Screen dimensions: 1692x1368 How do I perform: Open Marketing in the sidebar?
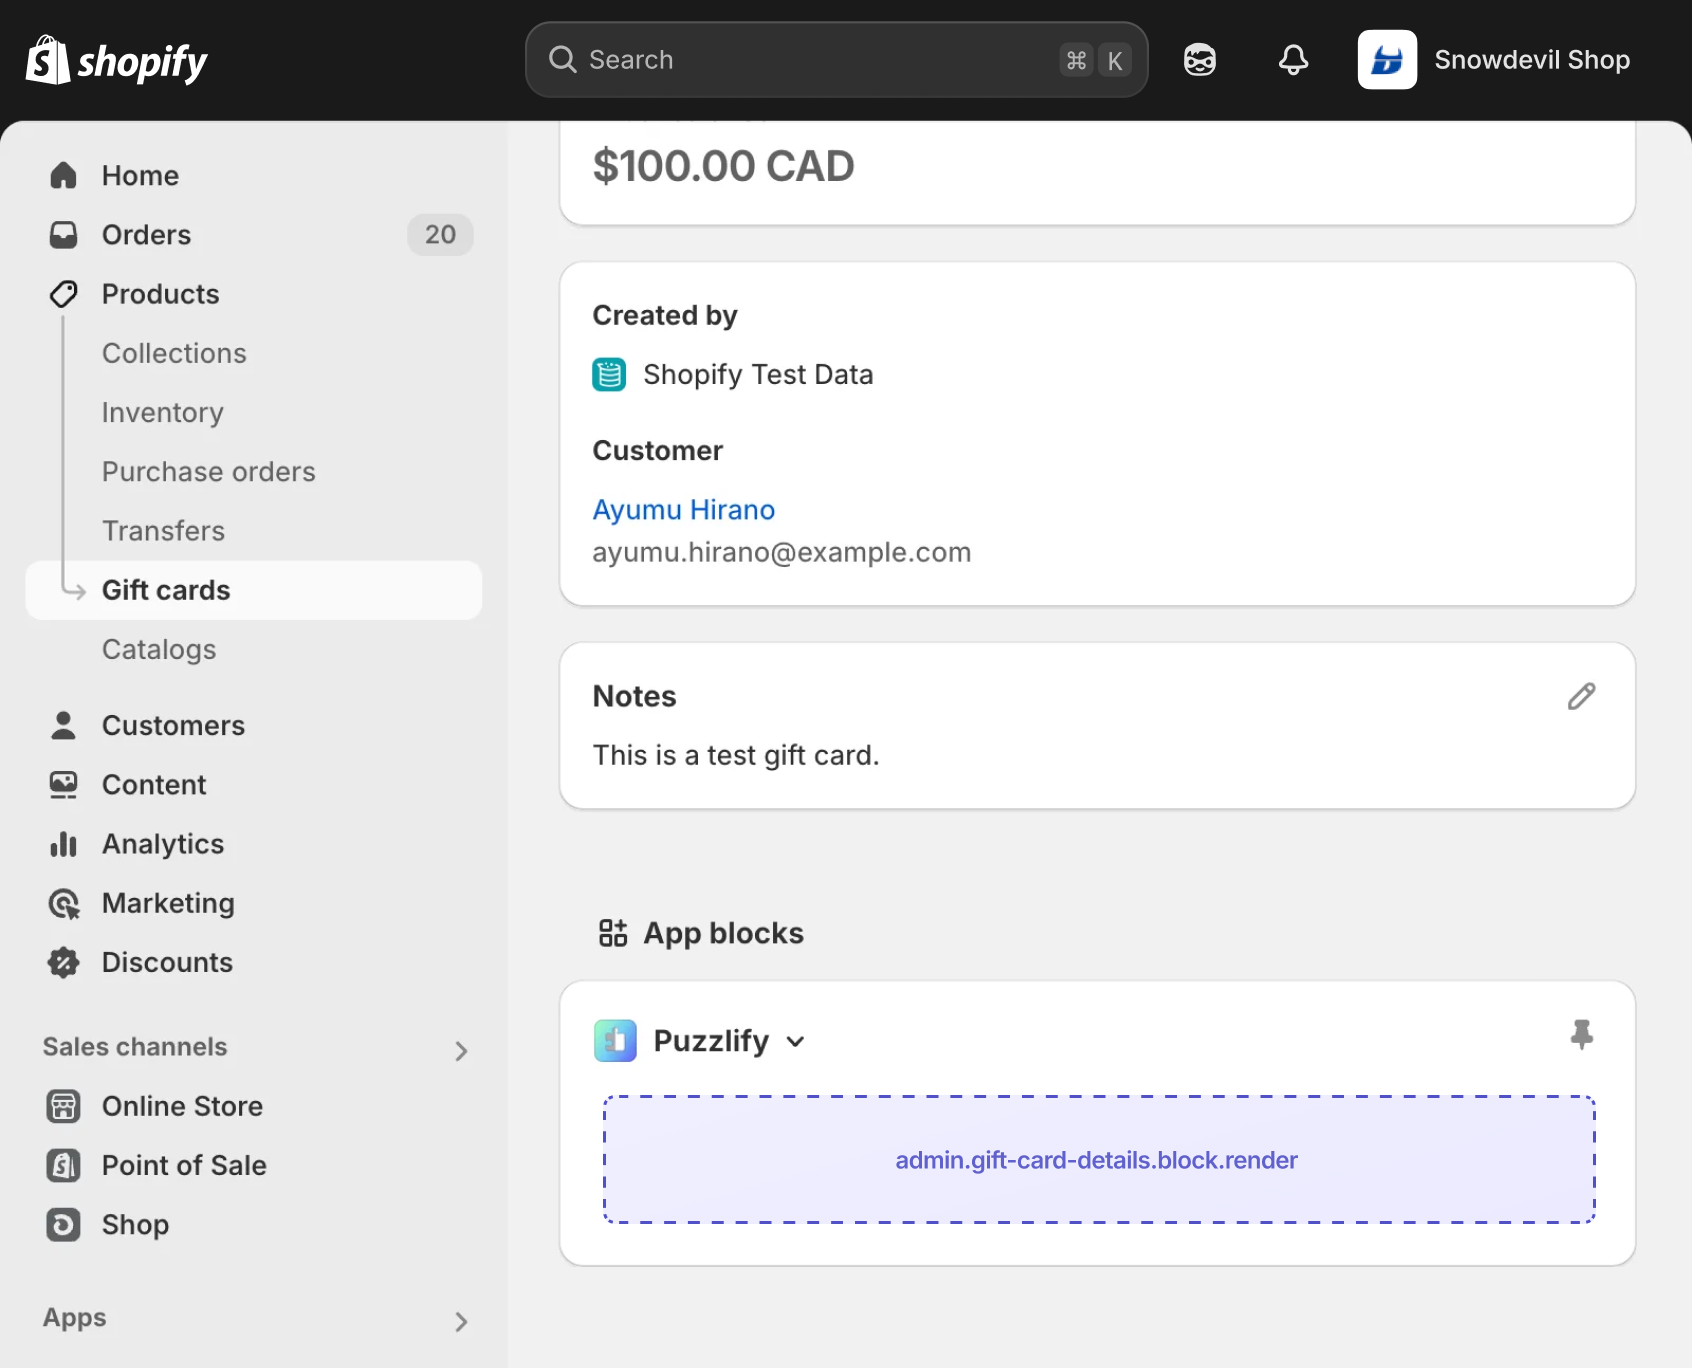(254, 904)
